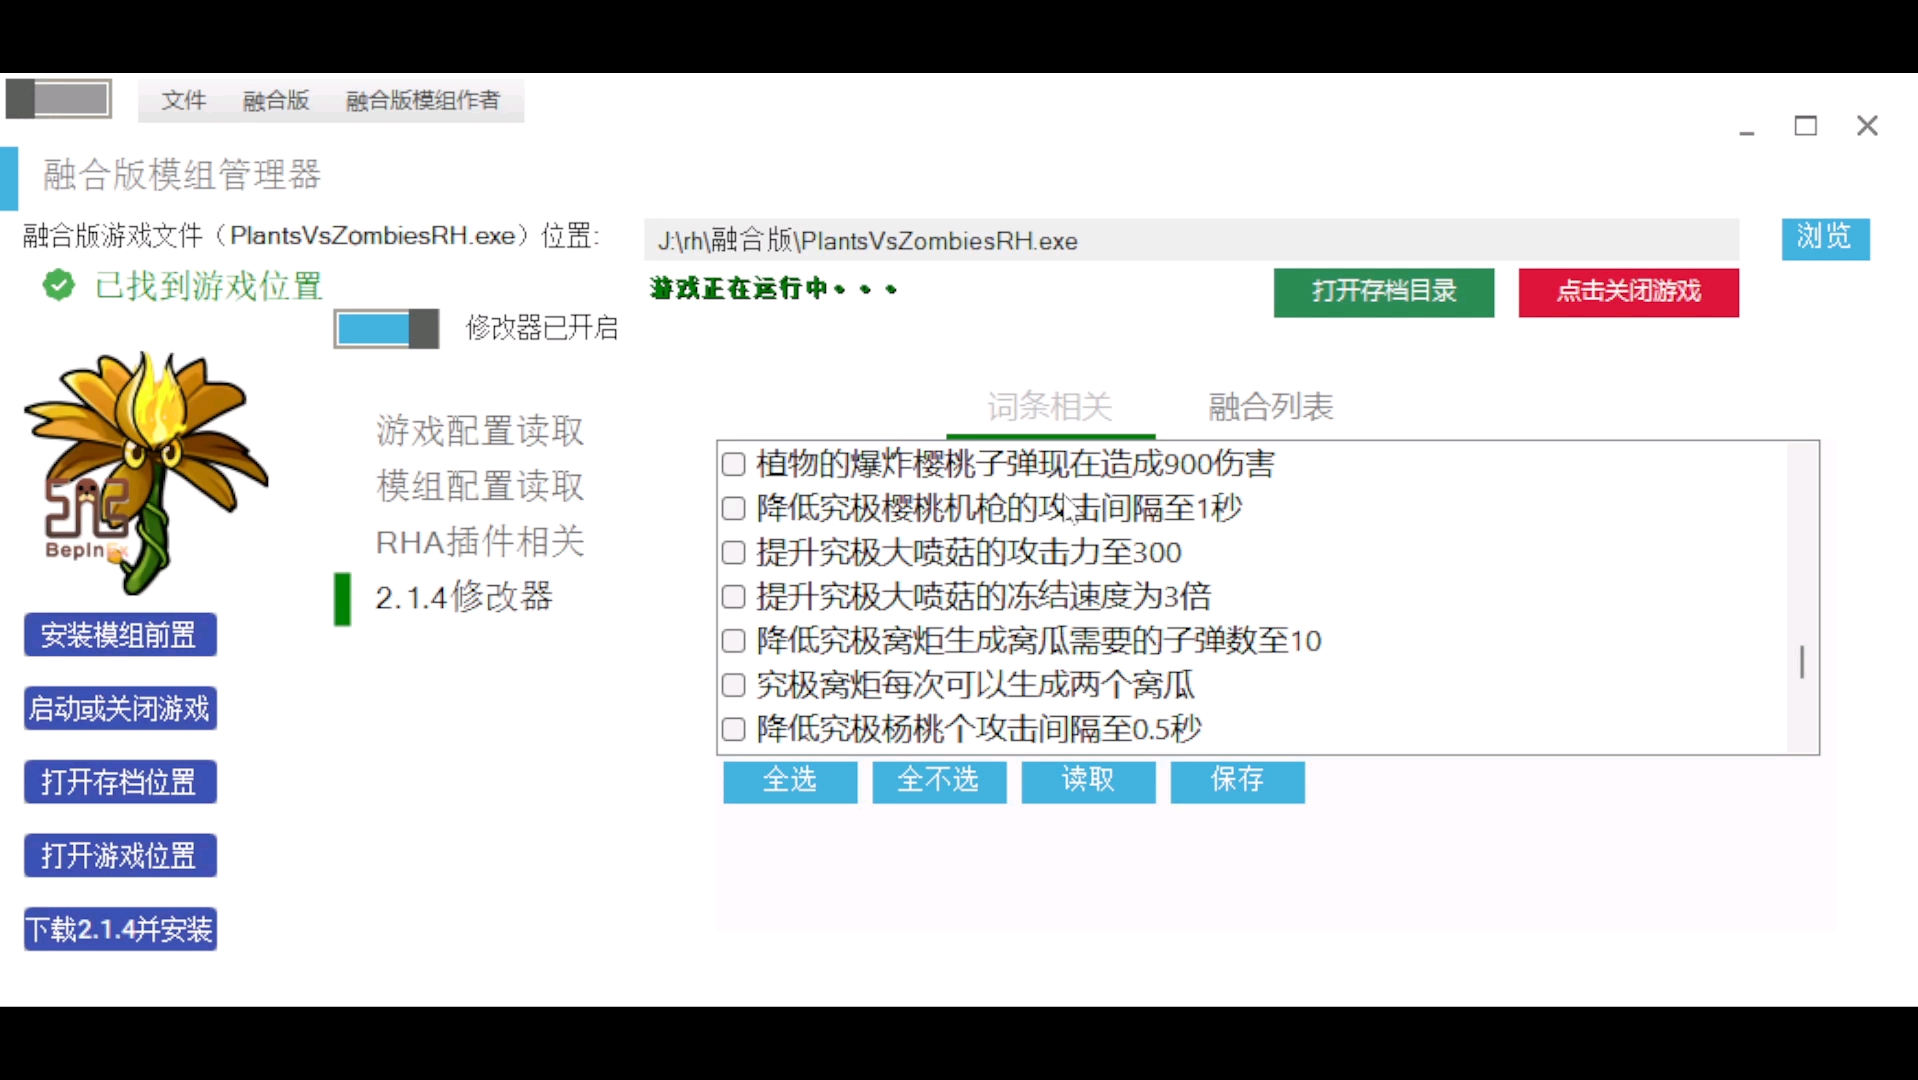The width and height of the screenshot is (1918, 1080).
Task: Click the sunflower BepInEx logo image
Action: (x=146, y=472)
